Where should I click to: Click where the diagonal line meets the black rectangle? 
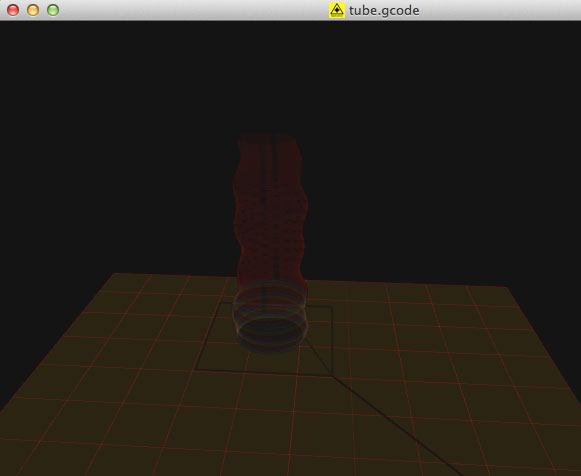[332, 375]
